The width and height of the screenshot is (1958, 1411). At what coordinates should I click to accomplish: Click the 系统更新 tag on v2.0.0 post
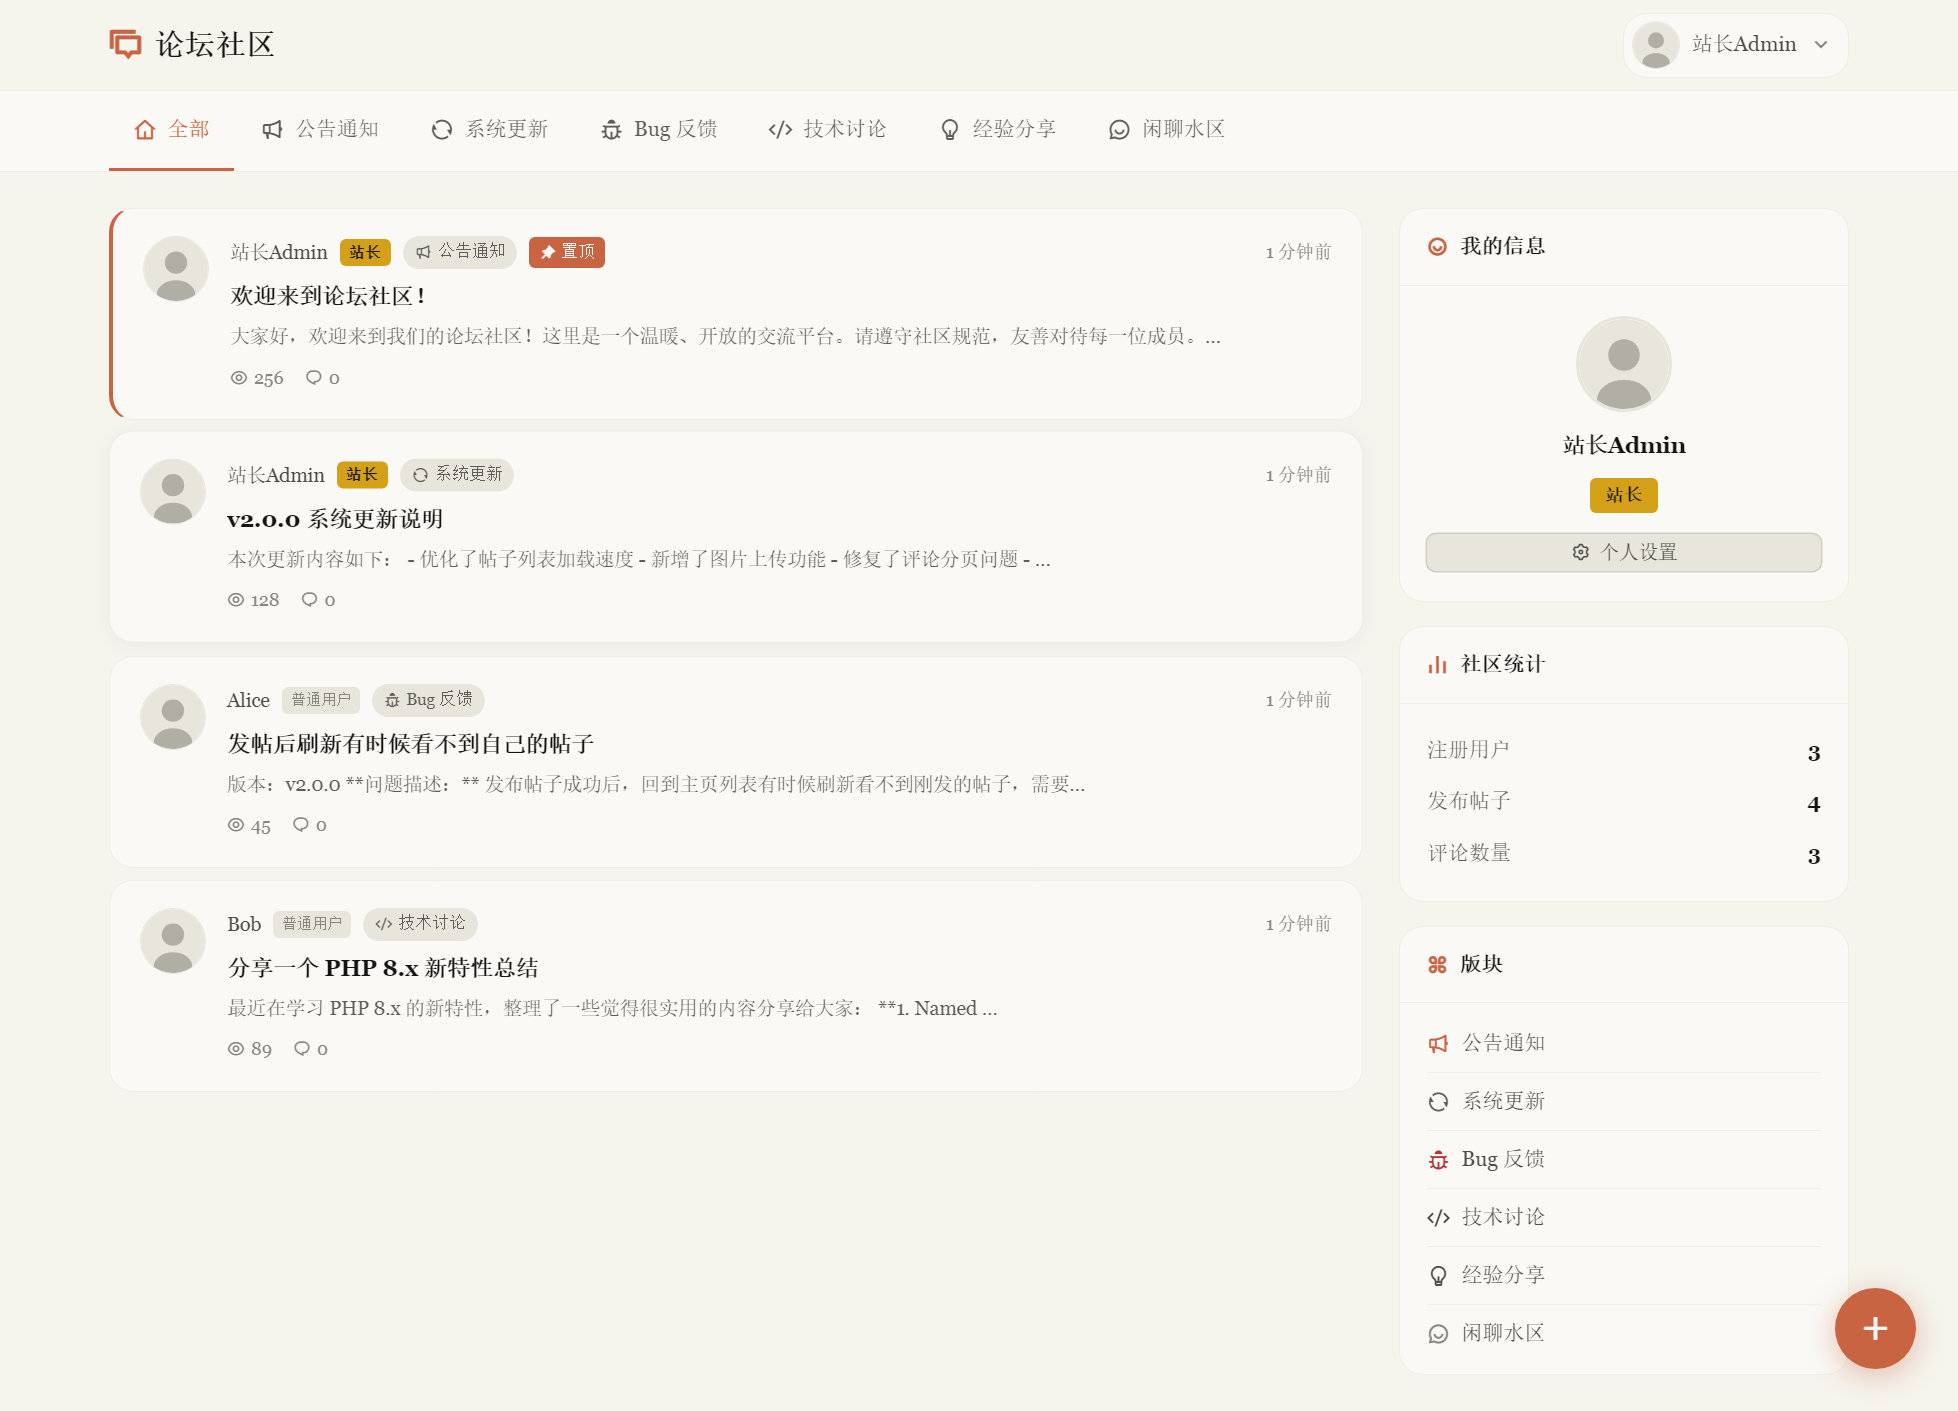click(x=457, y=474)
